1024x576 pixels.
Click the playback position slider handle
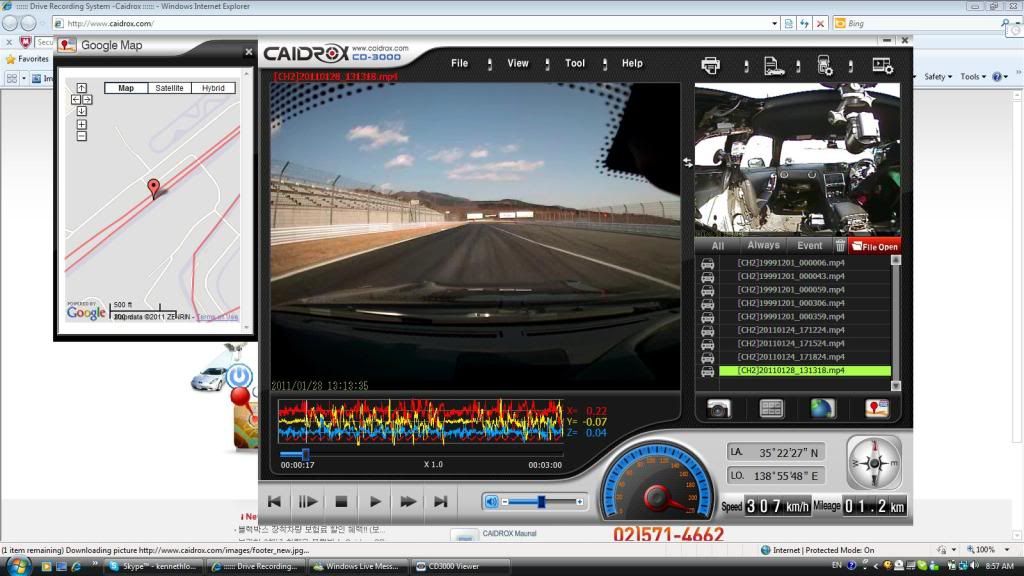[x=305, y=454]
